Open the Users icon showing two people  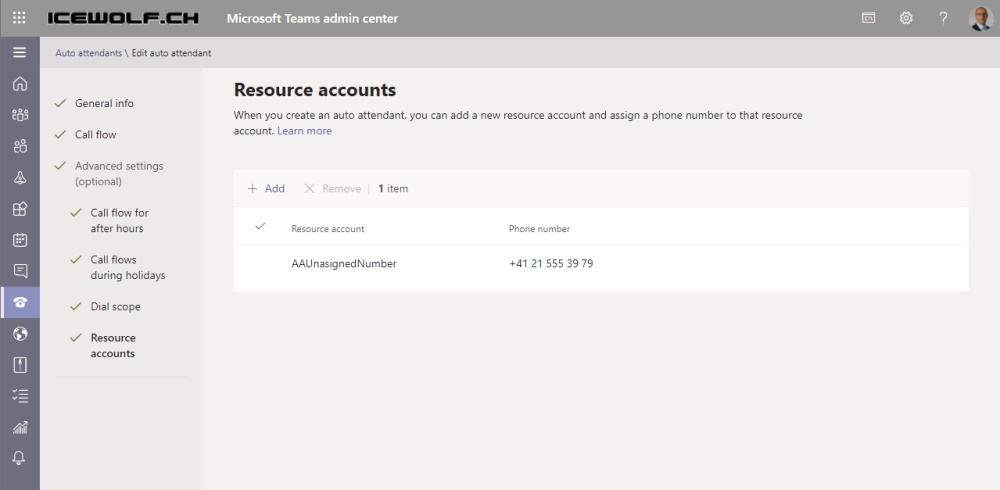(20, 146)
